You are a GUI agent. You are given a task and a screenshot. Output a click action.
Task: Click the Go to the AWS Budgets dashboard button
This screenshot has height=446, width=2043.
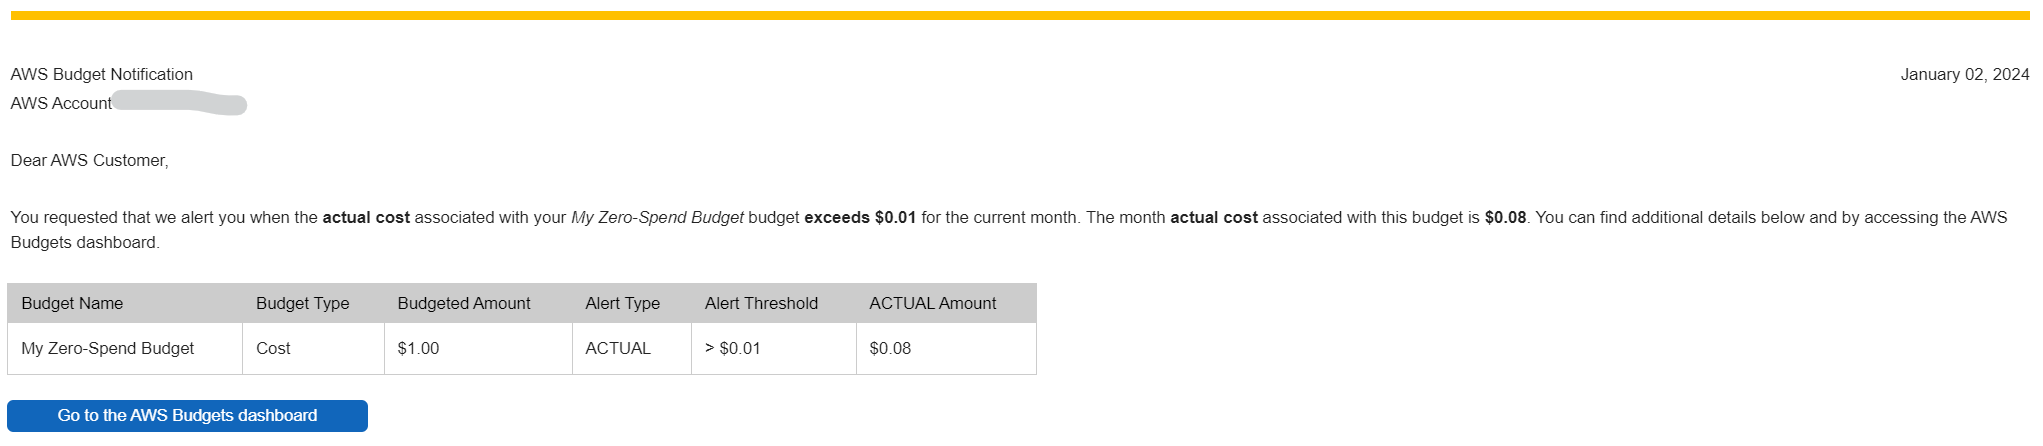point(187,416)
